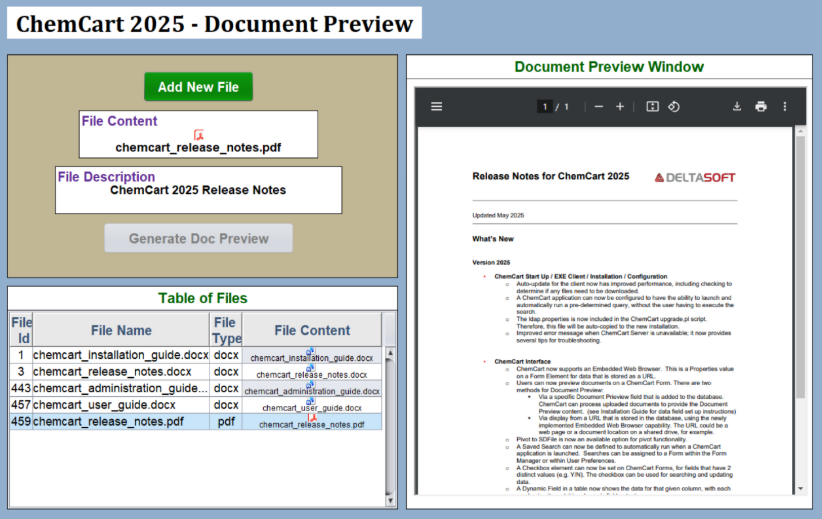This screenshot has width=822, height=519.
Task: Sort by the File Type column header
Action: tap(226, 330)
